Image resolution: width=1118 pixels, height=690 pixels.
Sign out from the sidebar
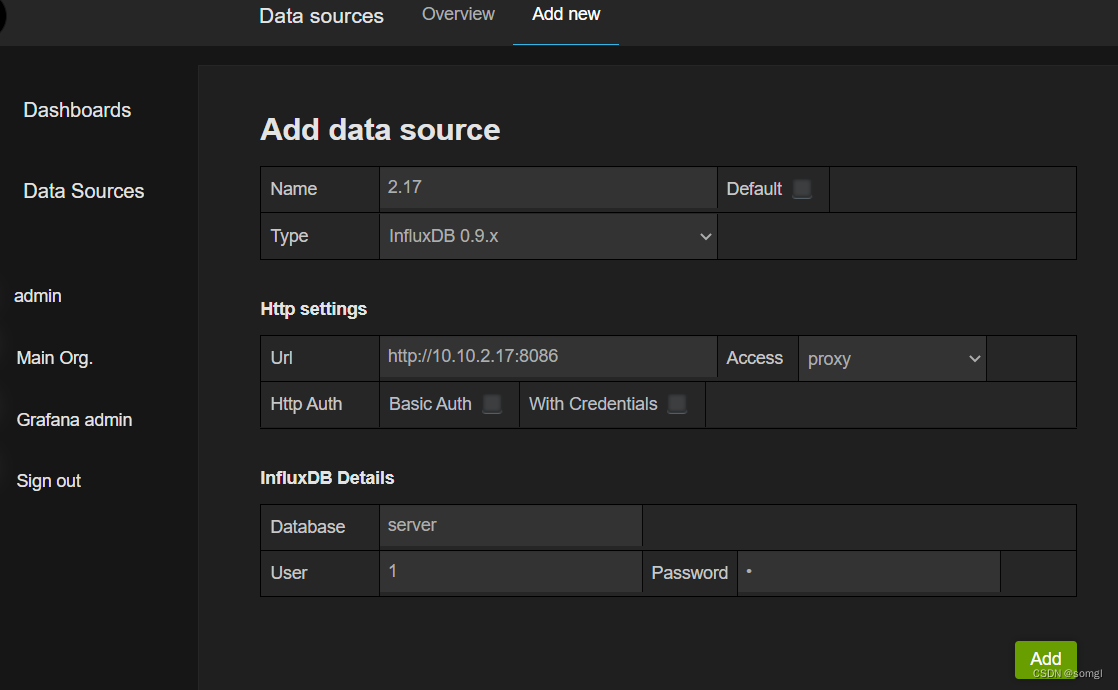[49, 481]
